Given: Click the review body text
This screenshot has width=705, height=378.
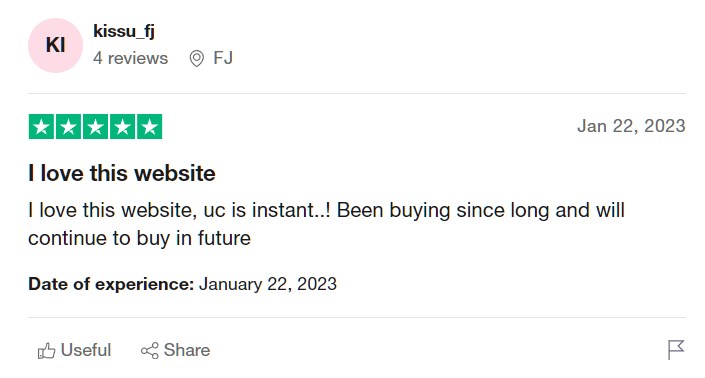Looking at the screenshot, I should [326, 224].
